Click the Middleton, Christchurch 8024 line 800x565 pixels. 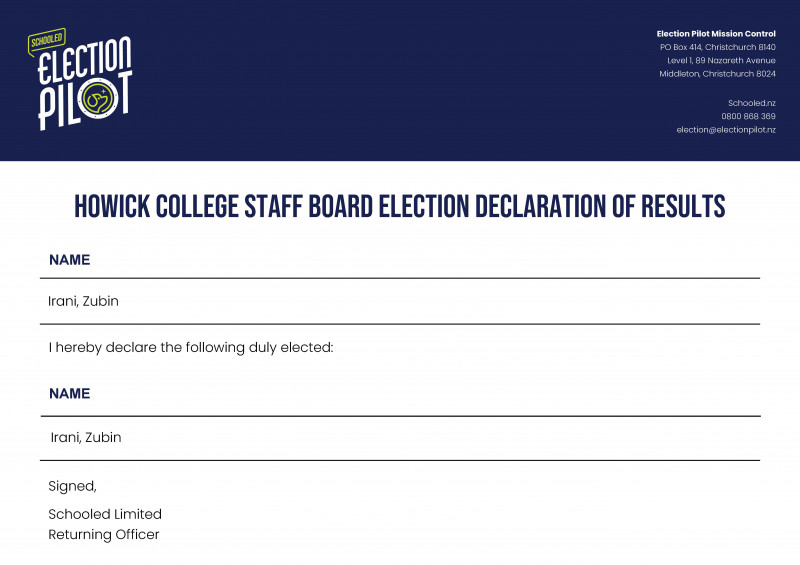pos(717,73)
